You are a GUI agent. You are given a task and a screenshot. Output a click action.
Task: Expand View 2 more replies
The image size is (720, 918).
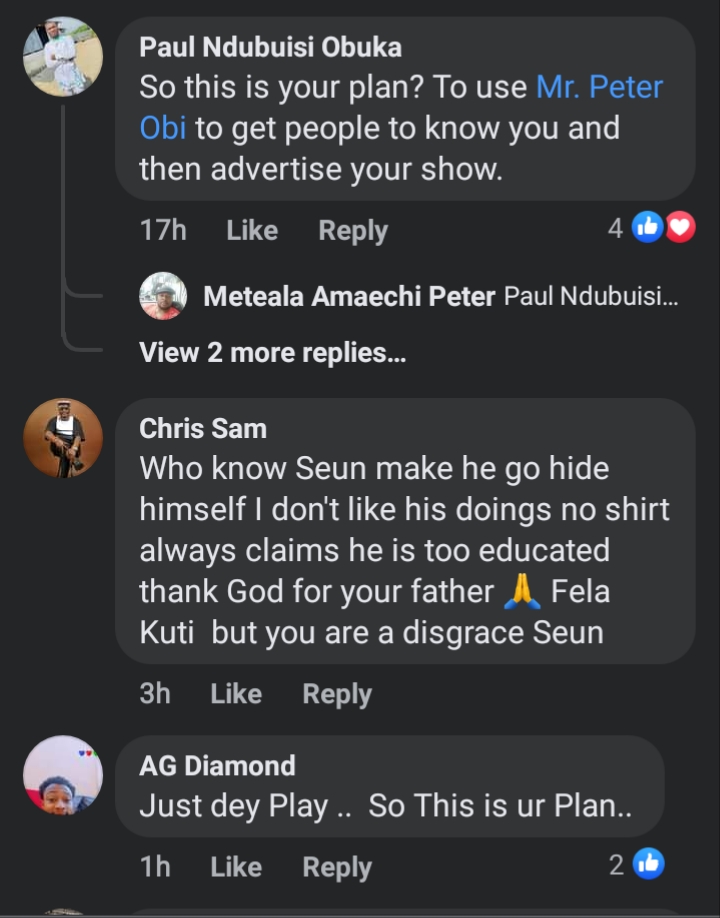[272, 352]
